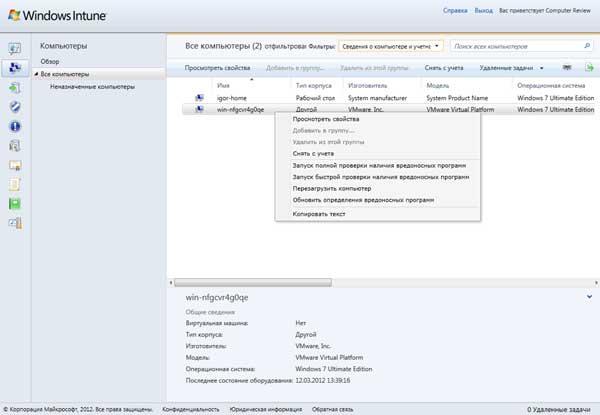Click the horizontal scrollbar right arrow
This screenshot has width=600, height=415.
click(x=596, y=283)
